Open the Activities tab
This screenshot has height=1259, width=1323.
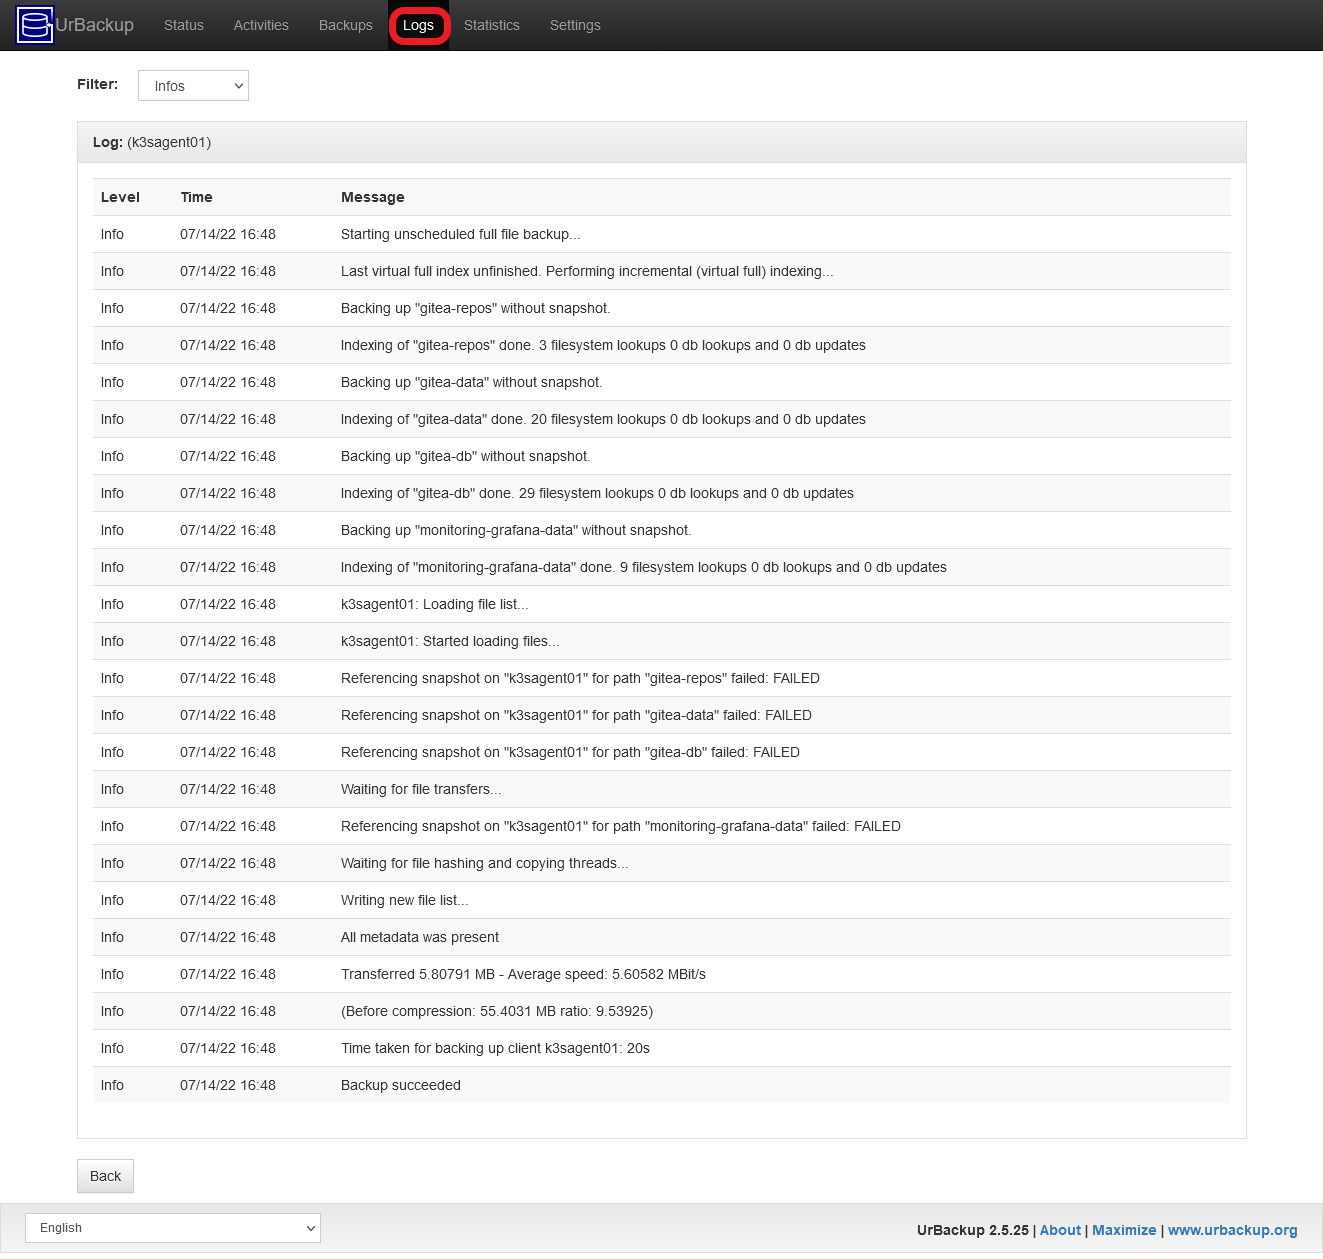pos(261,25)
